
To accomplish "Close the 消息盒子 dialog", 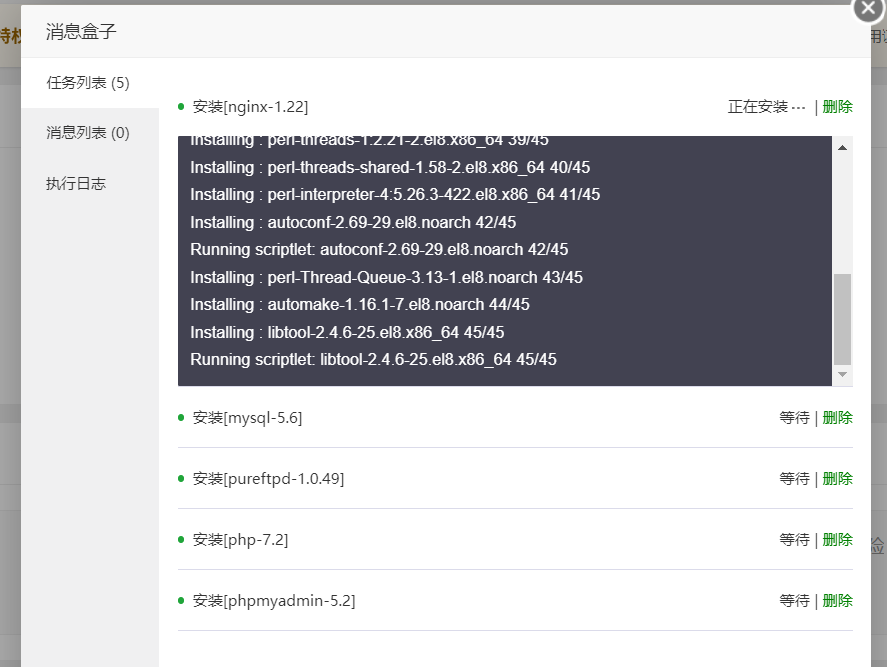I will coord(868,8).
